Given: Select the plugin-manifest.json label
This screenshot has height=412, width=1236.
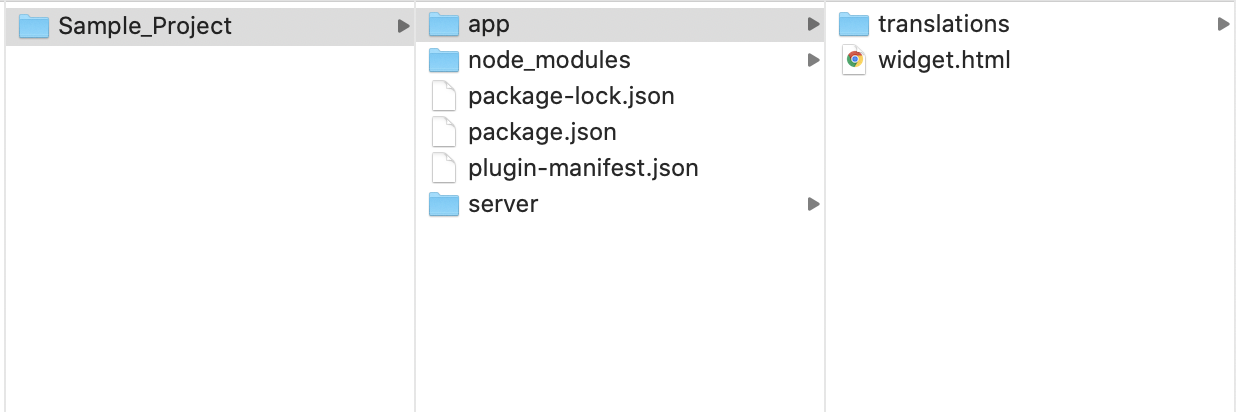Looking at the screenshot, I should point(583,168).
